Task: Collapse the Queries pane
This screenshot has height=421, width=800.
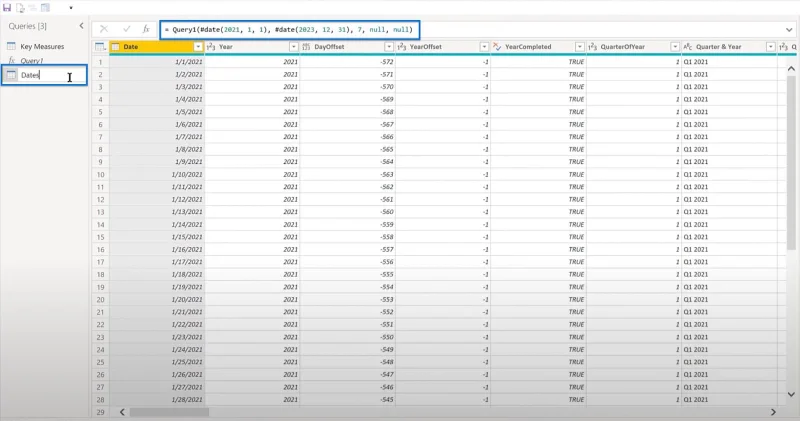Action: click(81, 26)
